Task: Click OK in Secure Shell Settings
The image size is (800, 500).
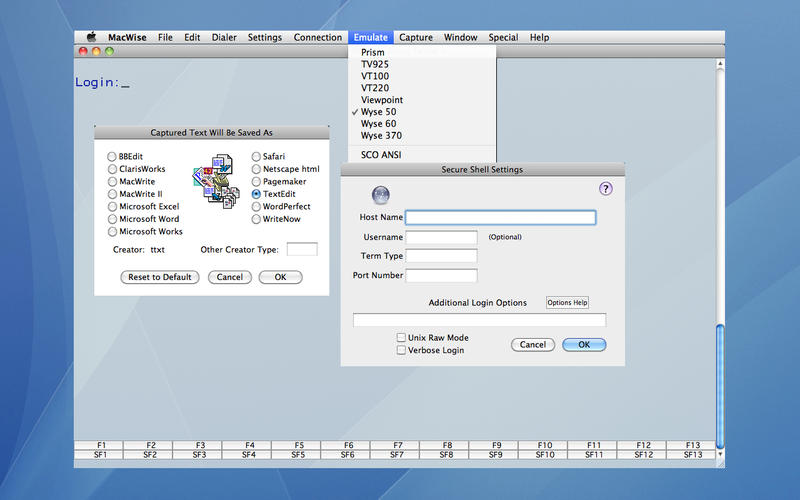Action: pyautogui.click(x=584, y=345)
